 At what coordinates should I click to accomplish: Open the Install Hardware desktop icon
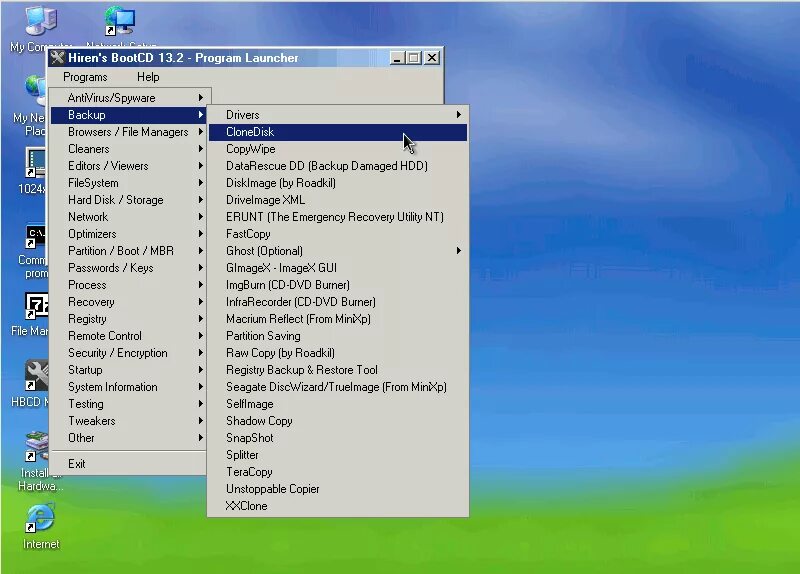37,448
